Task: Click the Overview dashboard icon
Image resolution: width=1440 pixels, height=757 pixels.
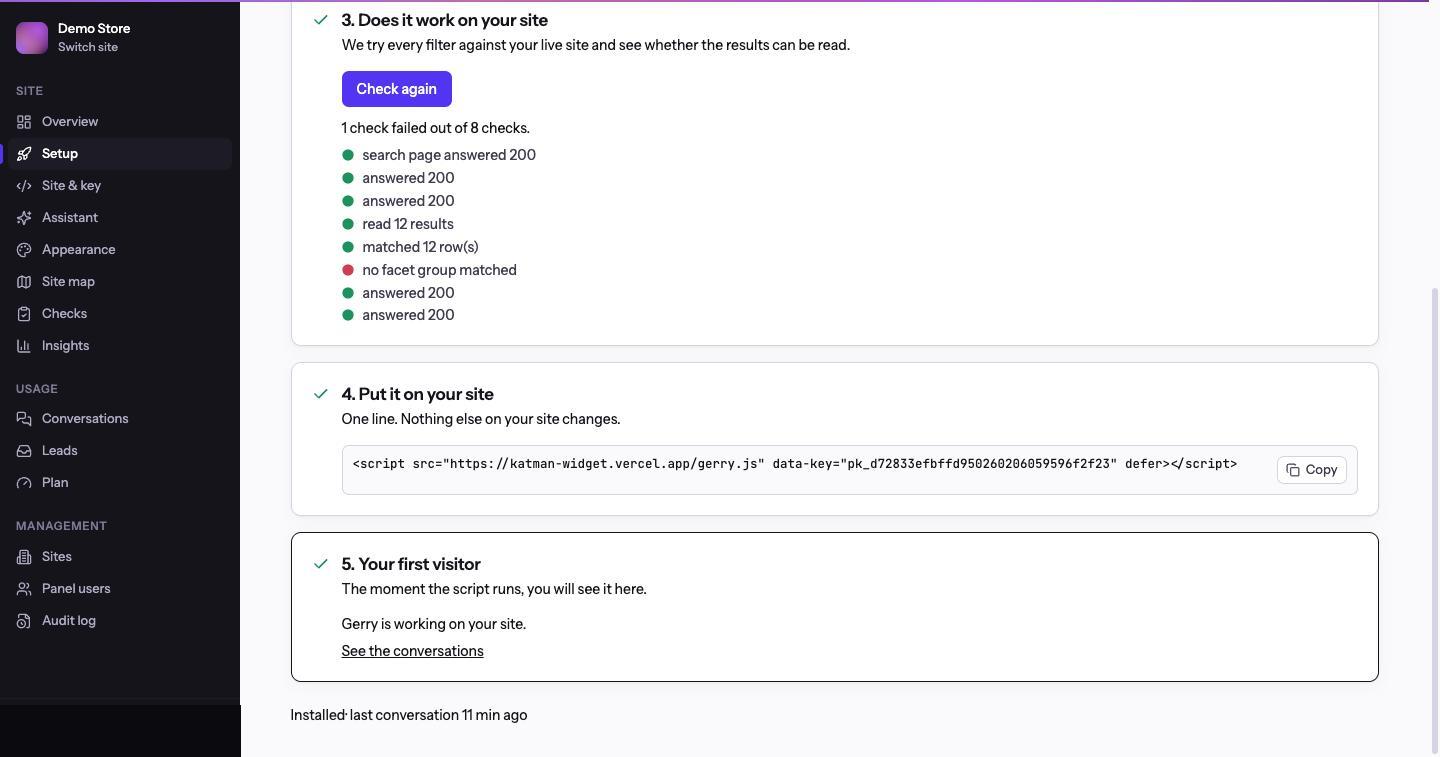Action: pos(24,122)
